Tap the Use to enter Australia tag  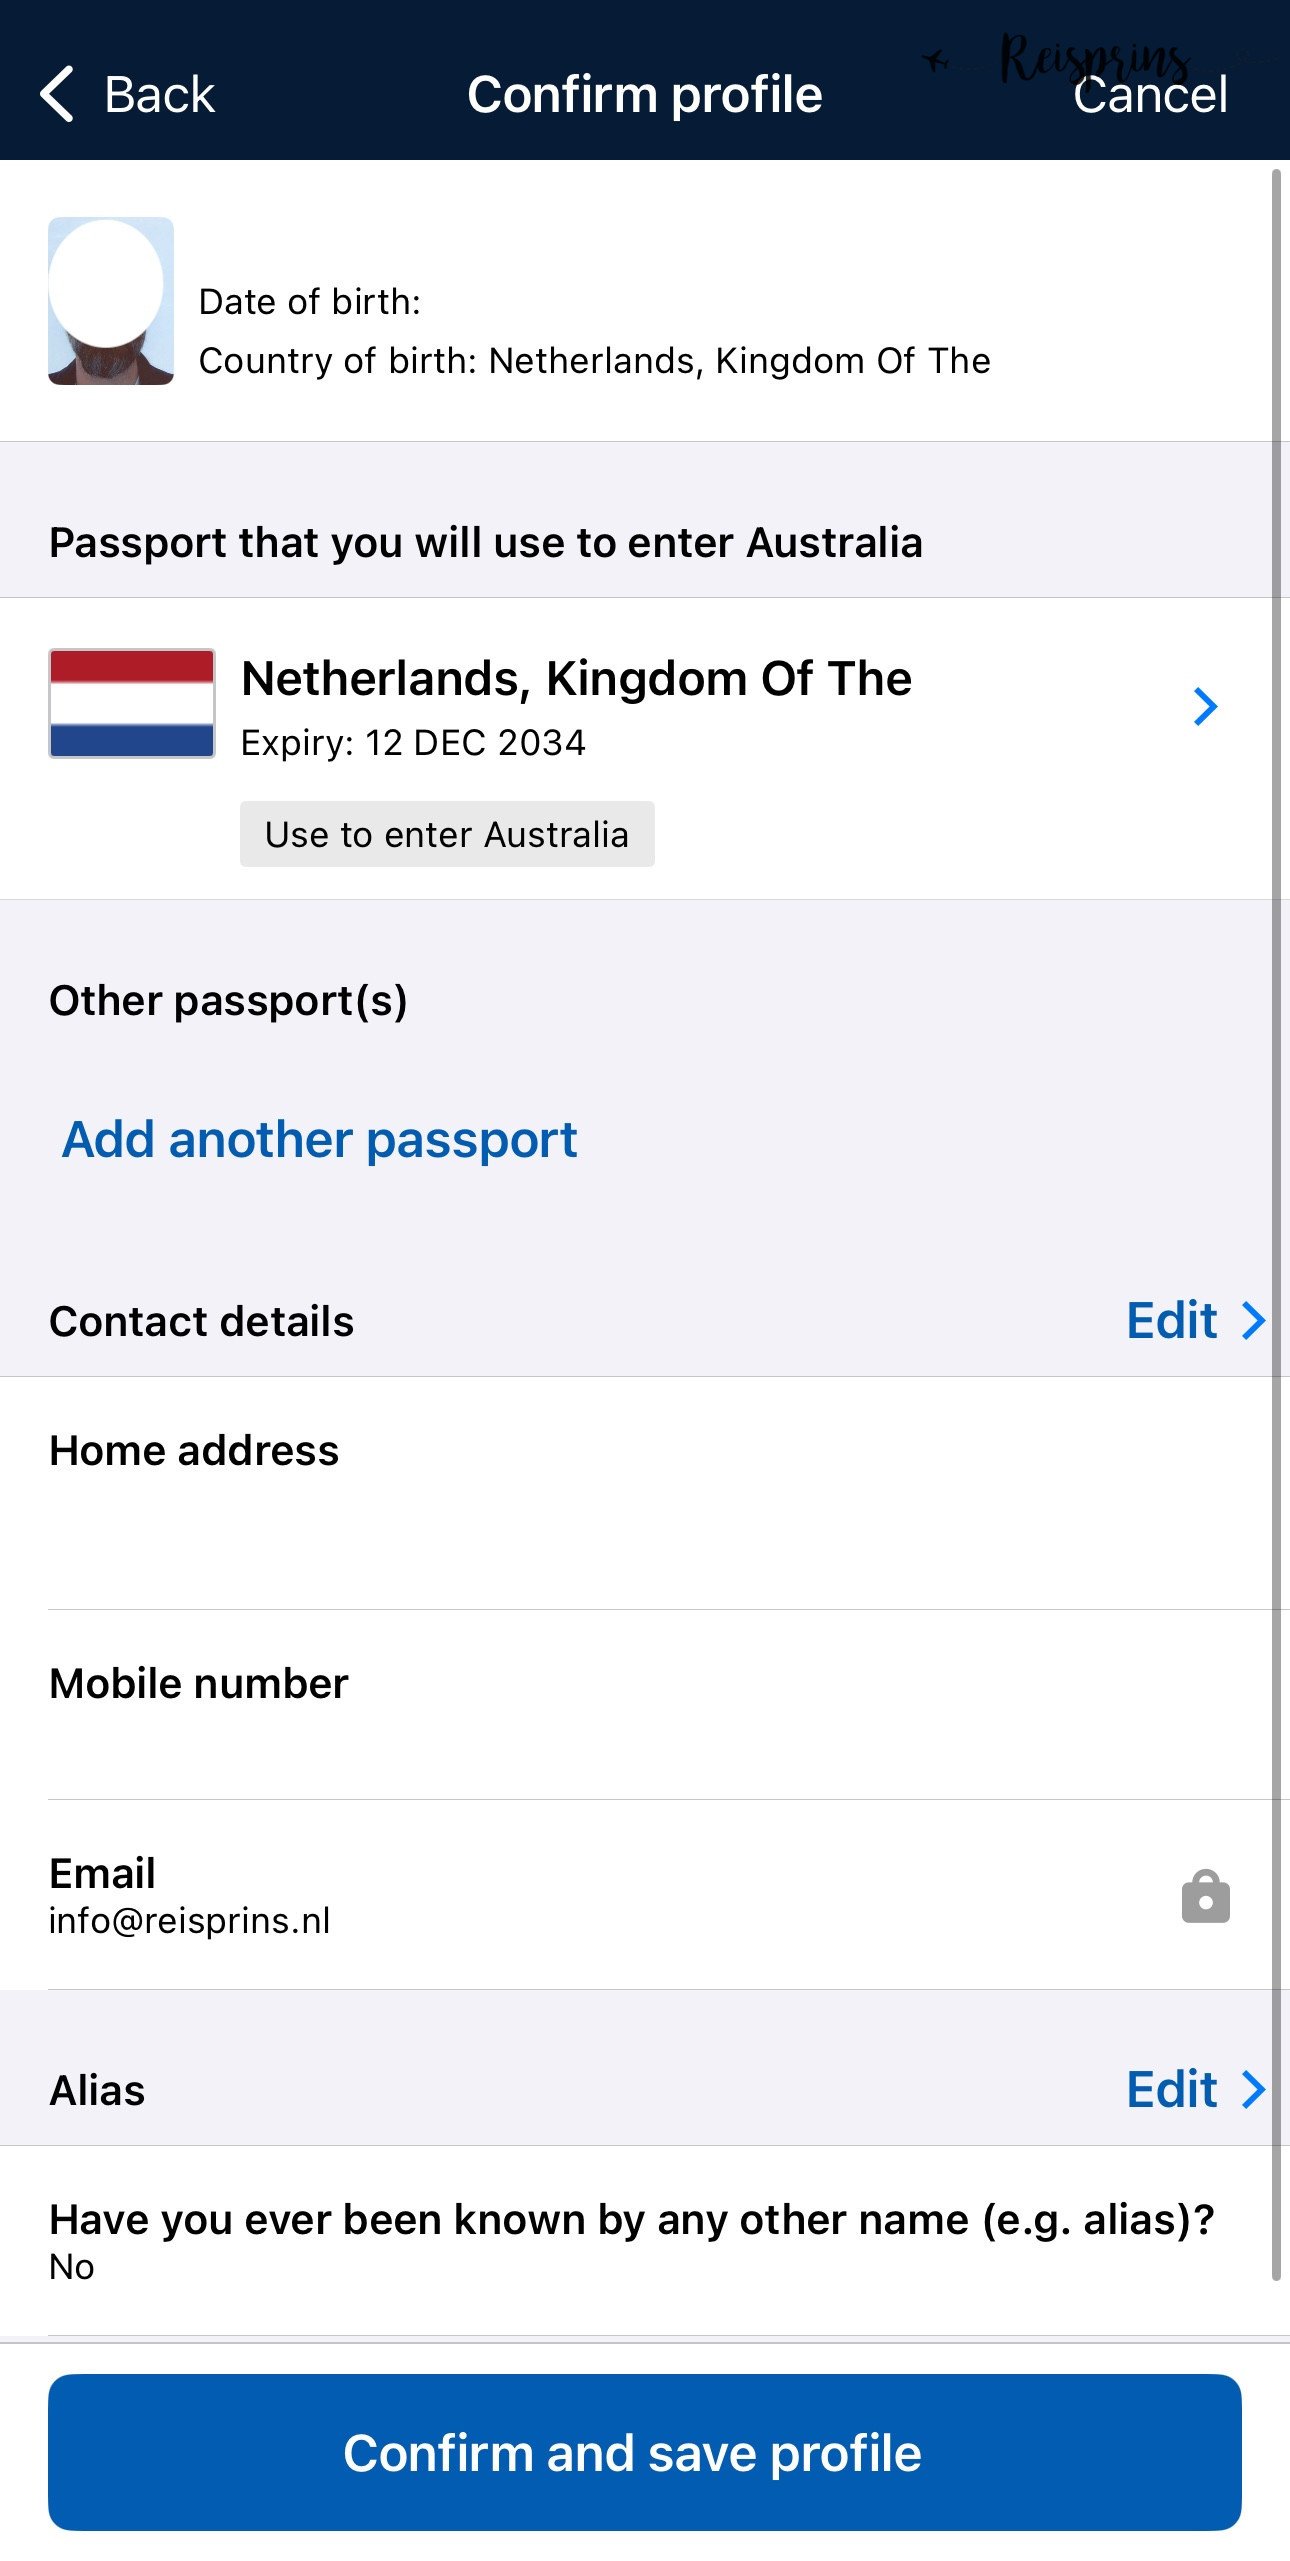click(447, 834)
